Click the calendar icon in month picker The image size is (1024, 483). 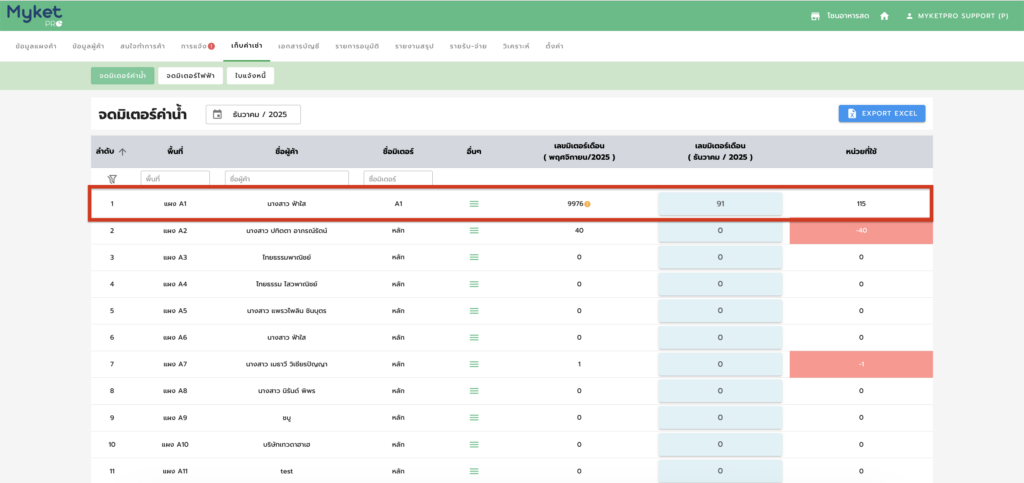pyautogui.click(x=217, y=114)
